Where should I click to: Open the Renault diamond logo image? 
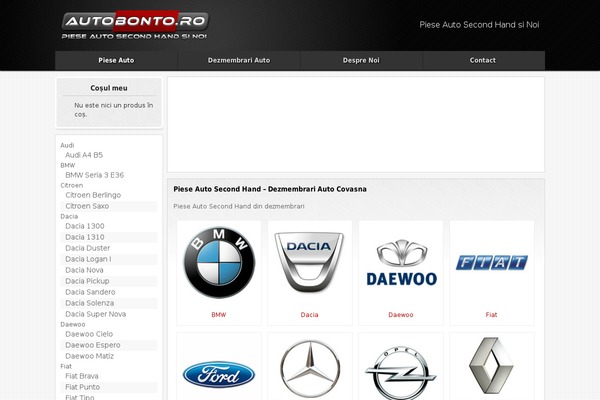(x=491, y=366)
